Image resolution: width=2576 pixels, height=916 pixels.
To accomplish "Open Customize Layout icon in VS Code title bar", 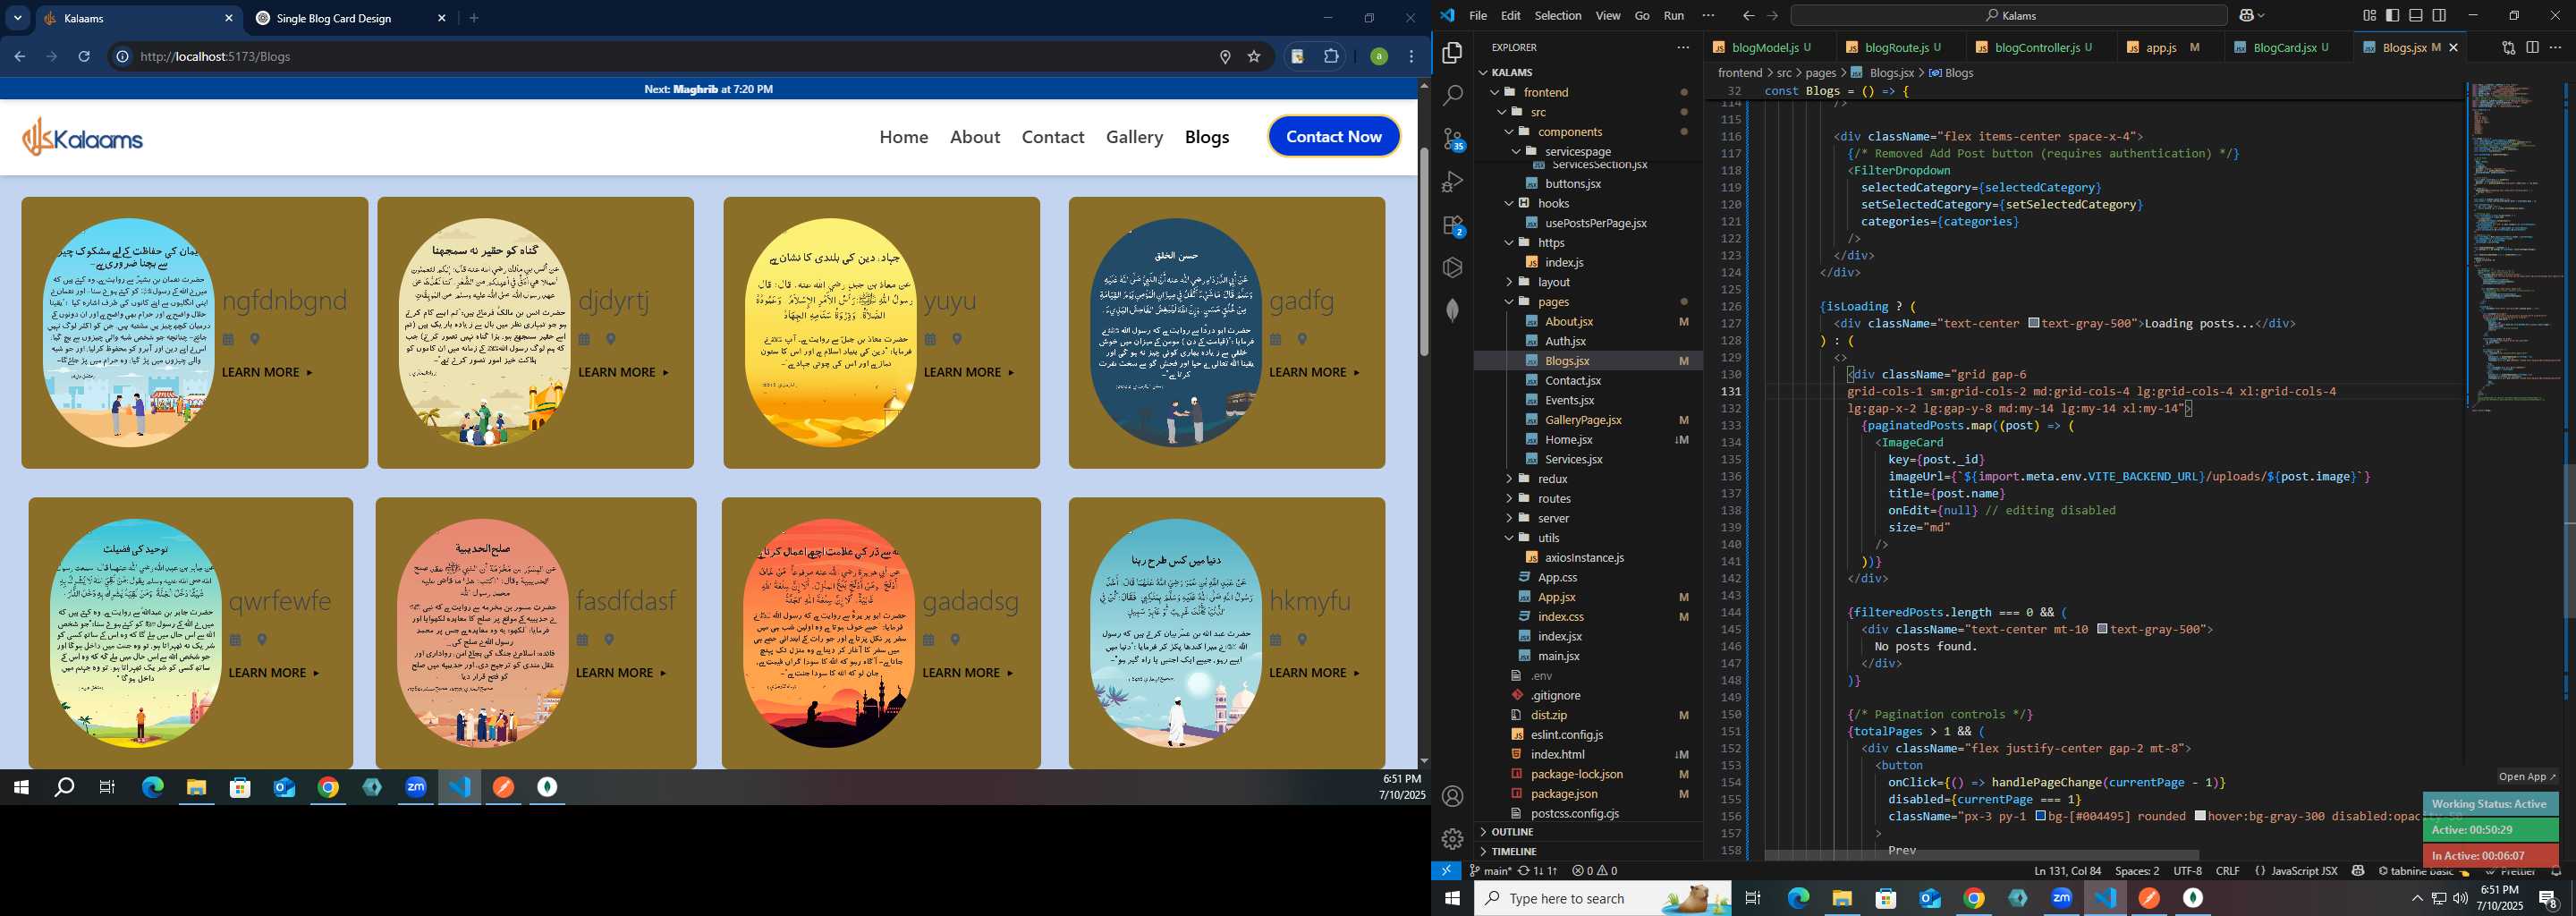I will pyautogui.click(x=2369, y=15).
